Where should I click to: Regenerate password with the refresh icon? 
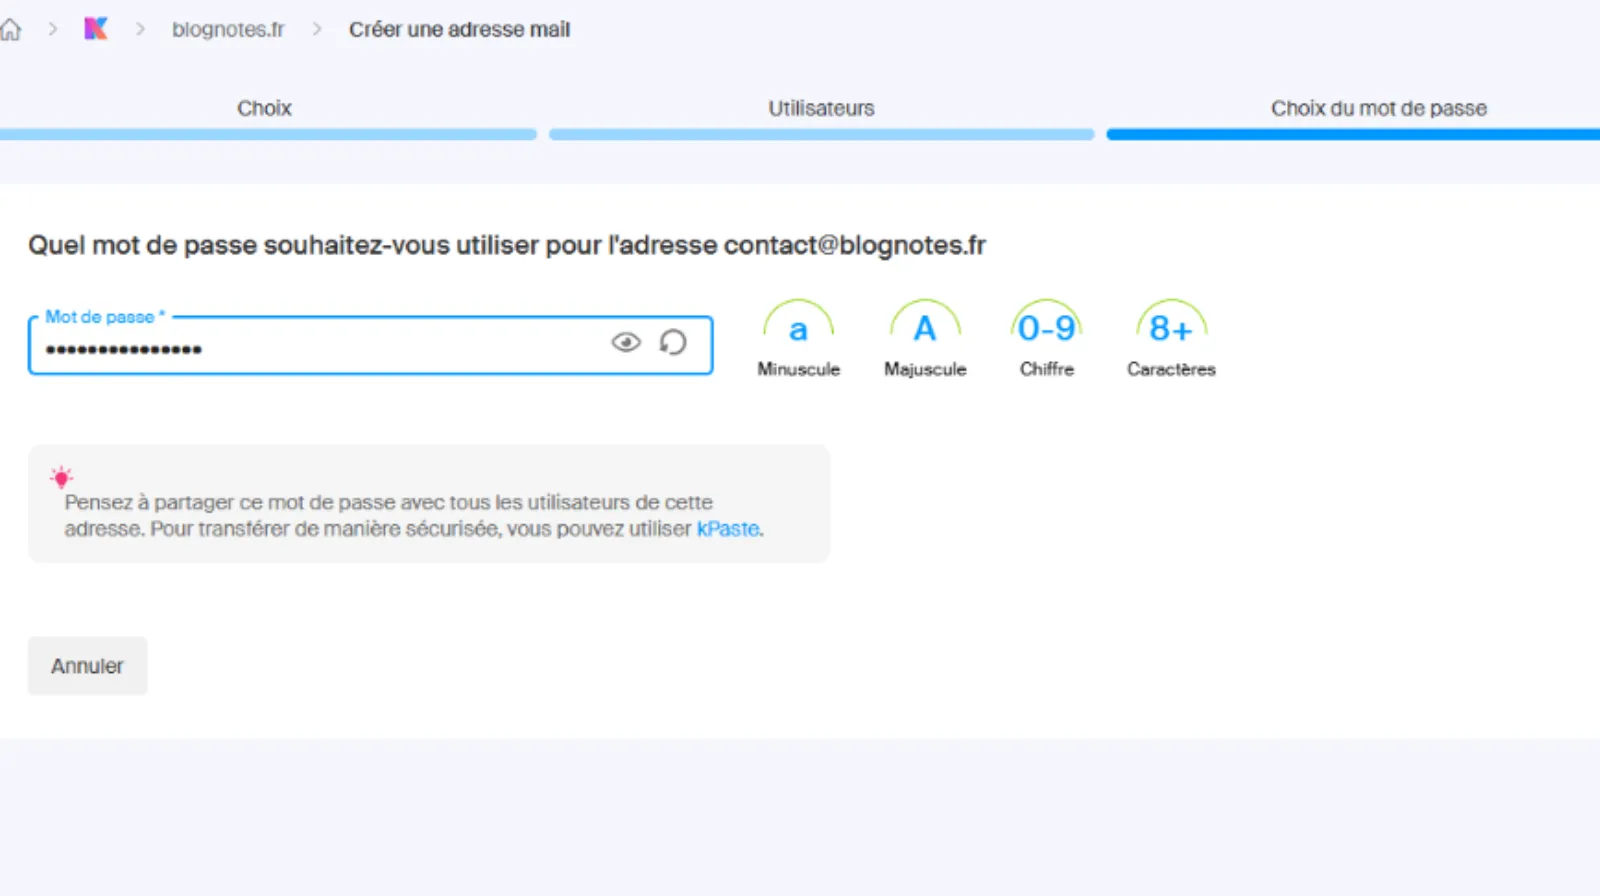pos(673,343)
